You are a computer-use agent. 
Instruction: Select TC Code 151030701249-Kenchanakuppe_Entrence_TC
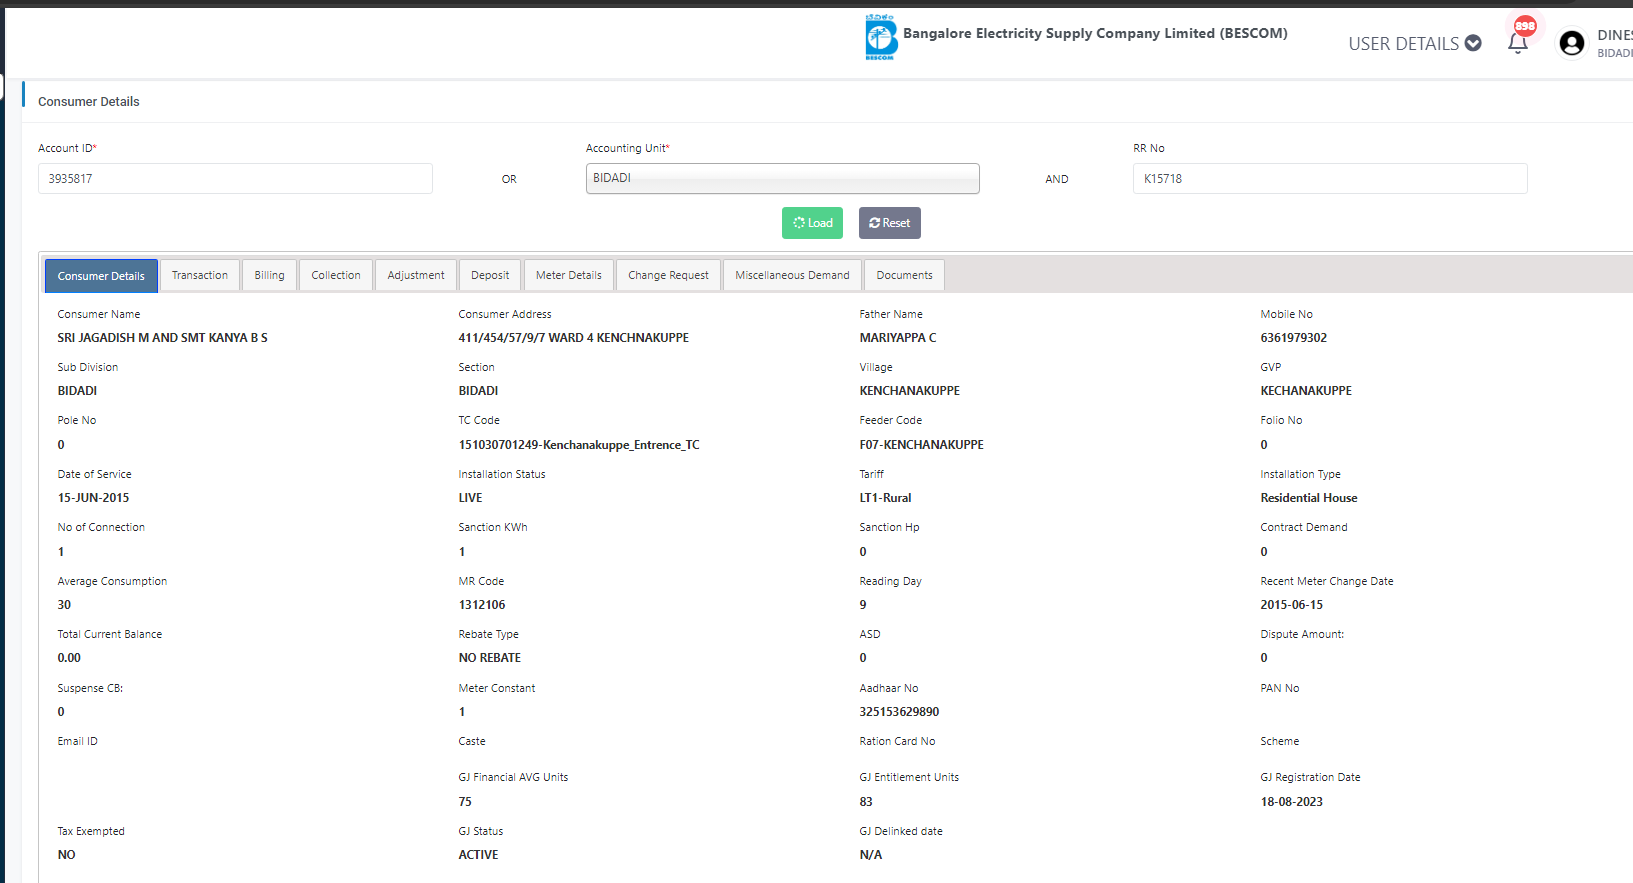tap(579, 445)
